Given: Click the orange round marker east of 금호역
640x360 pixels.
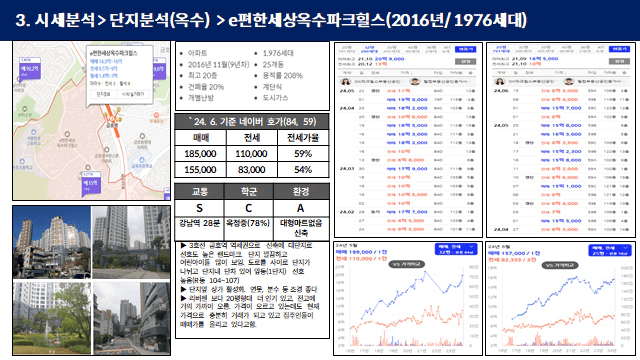Looking at the screenshot, I should click(156, 115).
